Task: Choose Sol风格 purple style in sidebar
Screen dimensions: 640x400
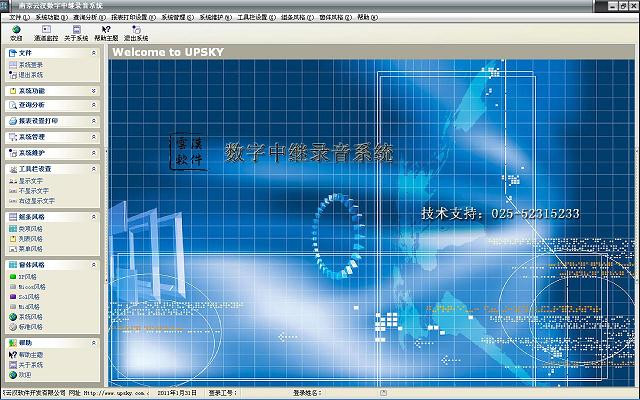Action: [30, 297]
